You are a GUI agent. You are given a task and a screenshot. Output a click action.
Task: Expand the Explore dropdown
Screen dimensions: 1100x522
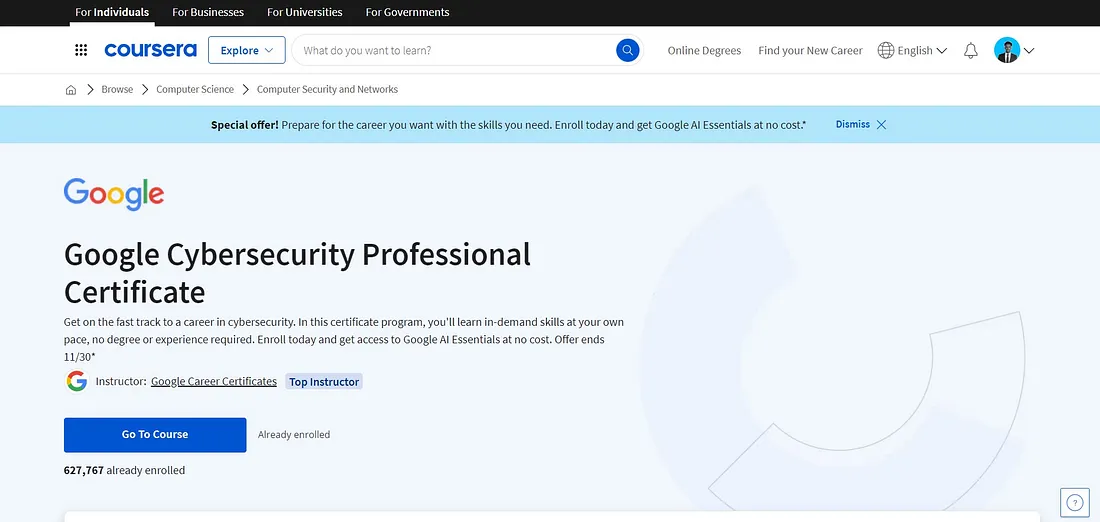247,50
